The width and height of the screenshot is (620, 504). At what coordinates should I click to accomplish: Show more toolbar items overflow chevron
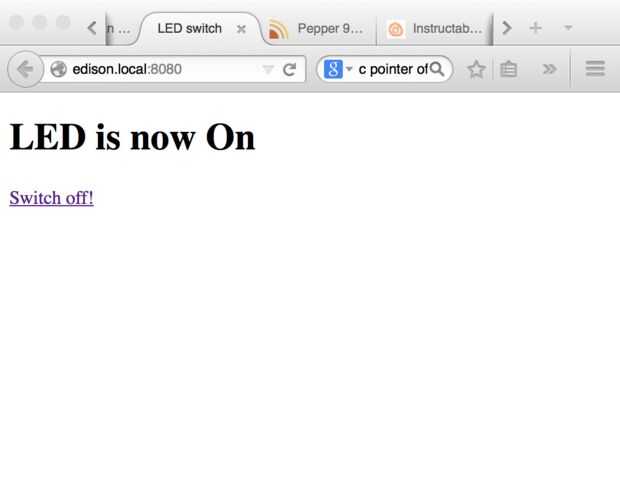[550, 69]
